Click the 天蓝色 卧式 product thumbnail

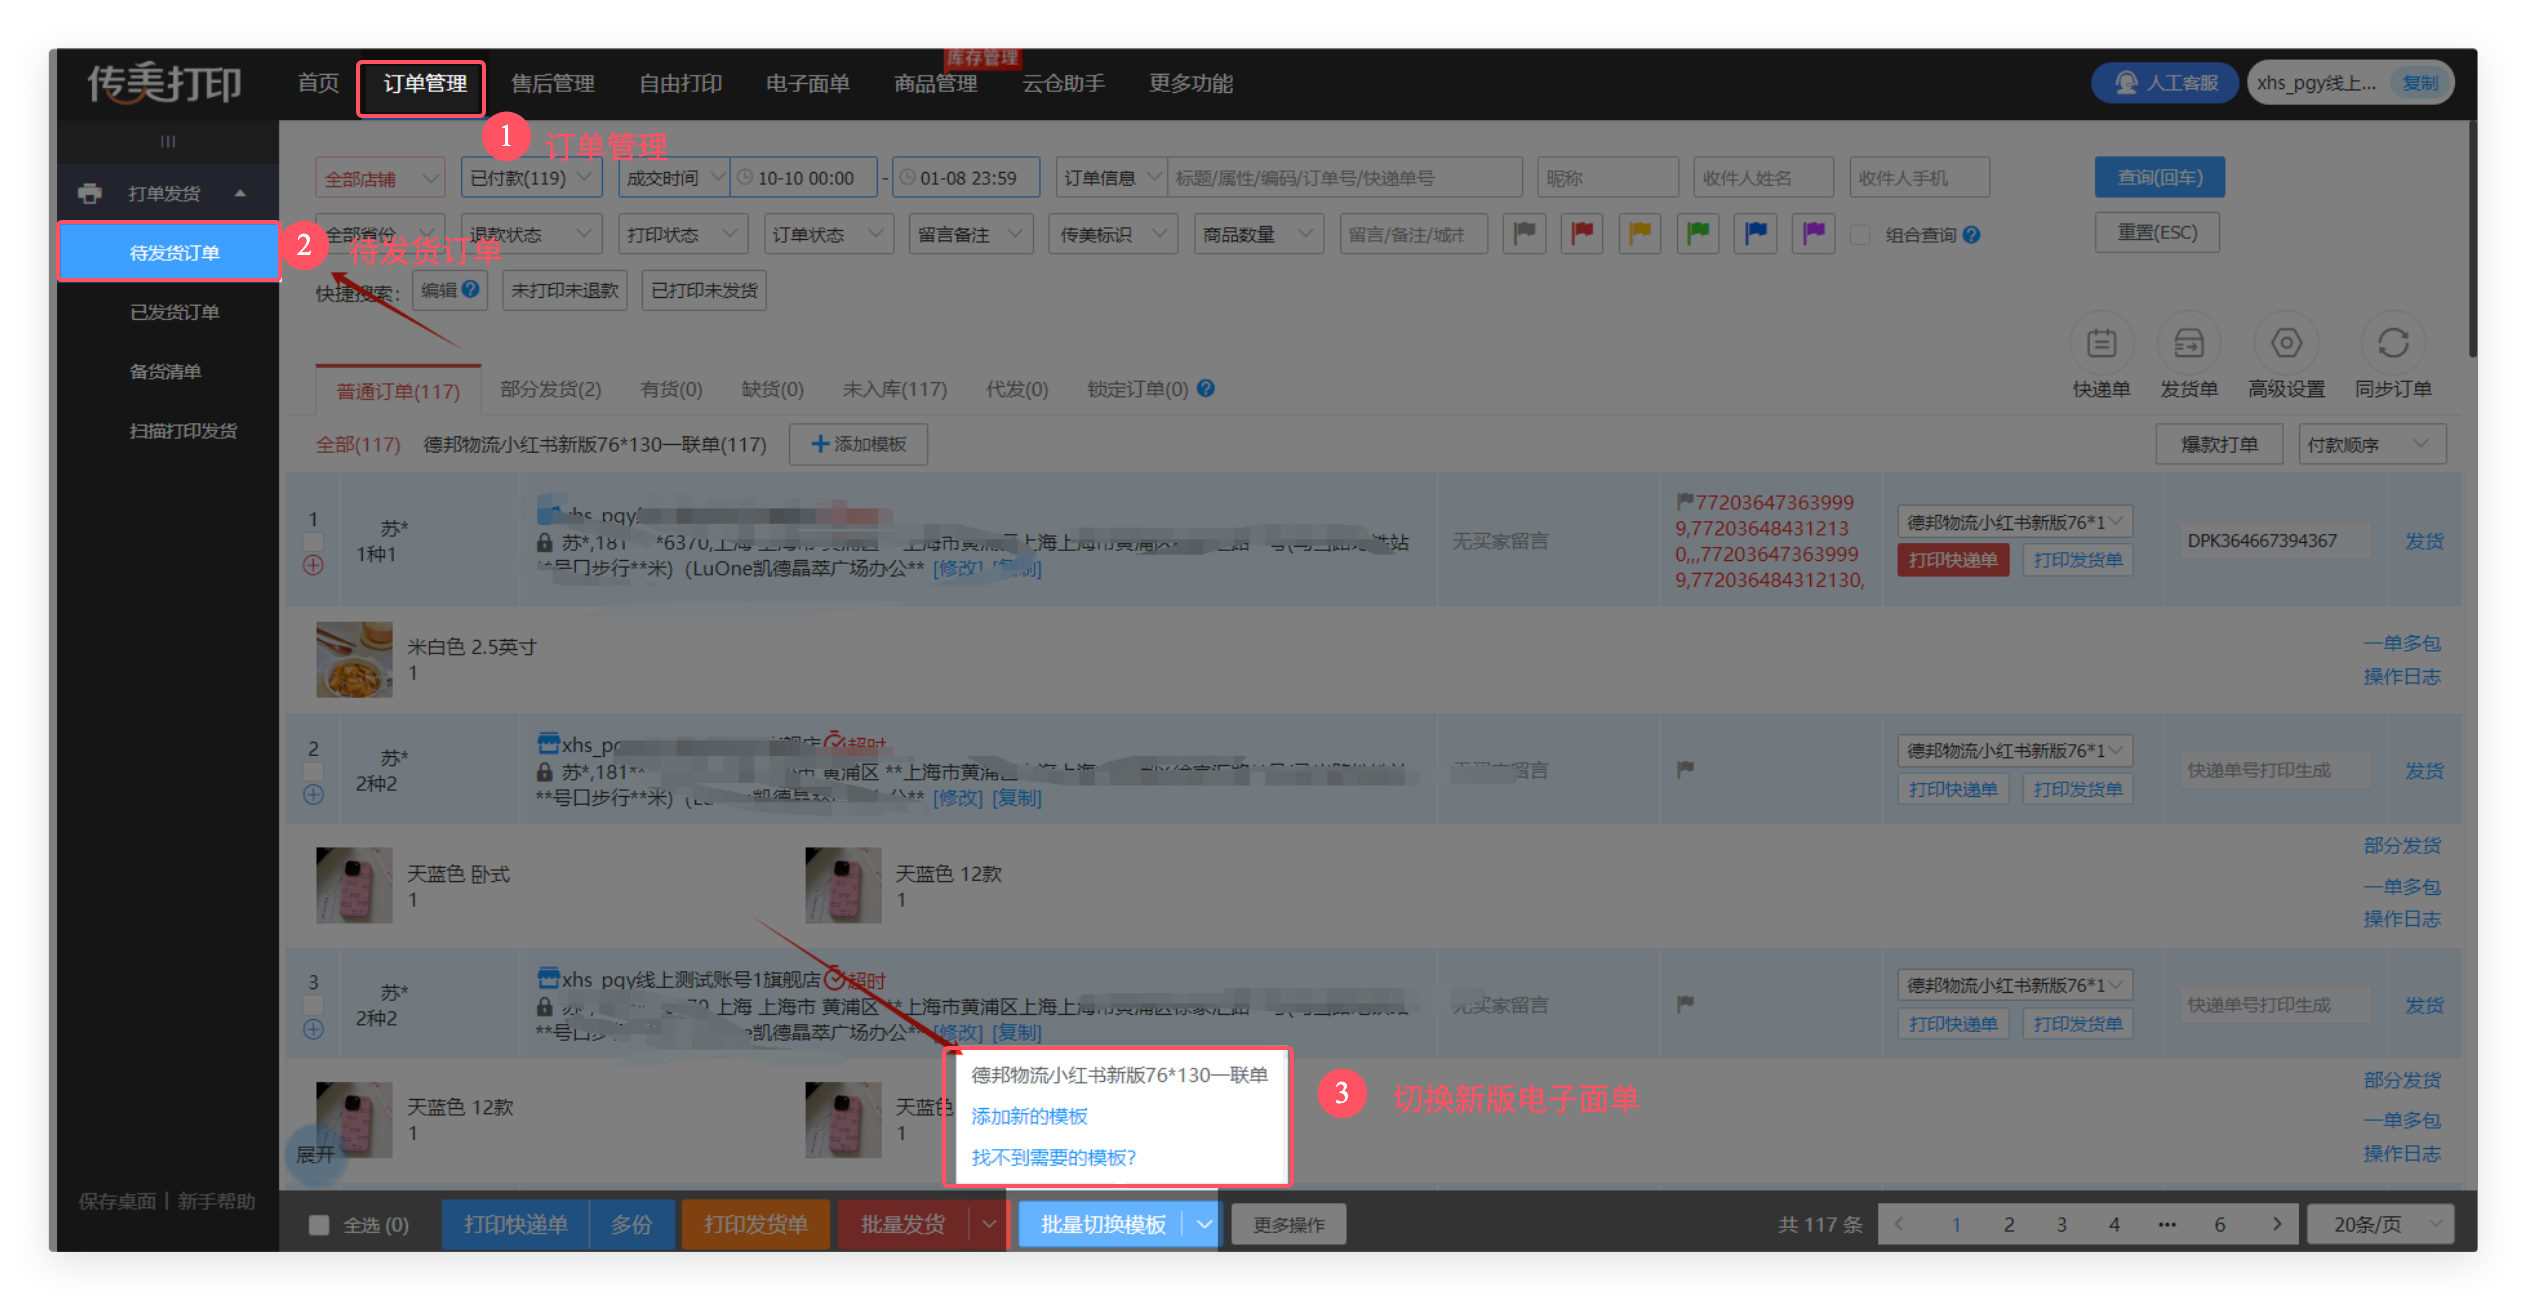pyautogui.click(x=354, y=886)
